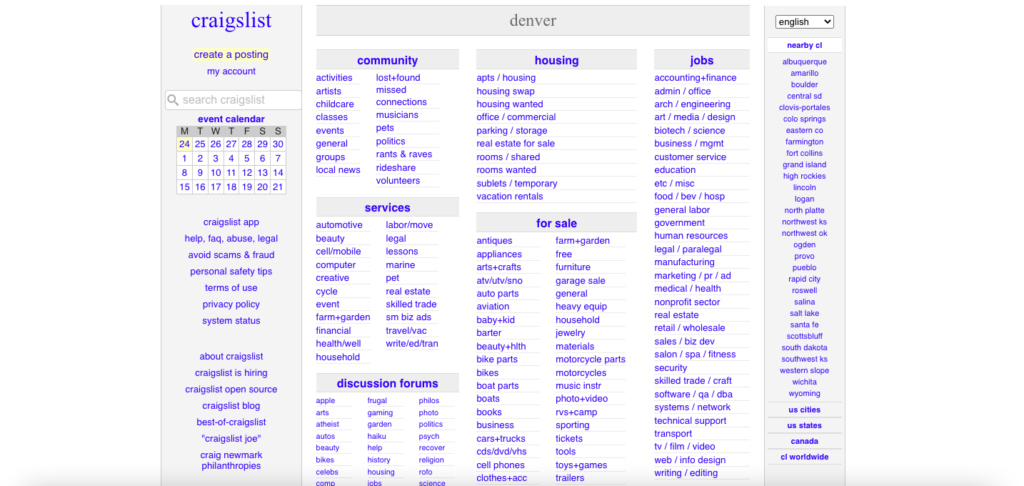Open sublets / temporary housing
Screen dimensions: 1024x486
pos(517,184)
